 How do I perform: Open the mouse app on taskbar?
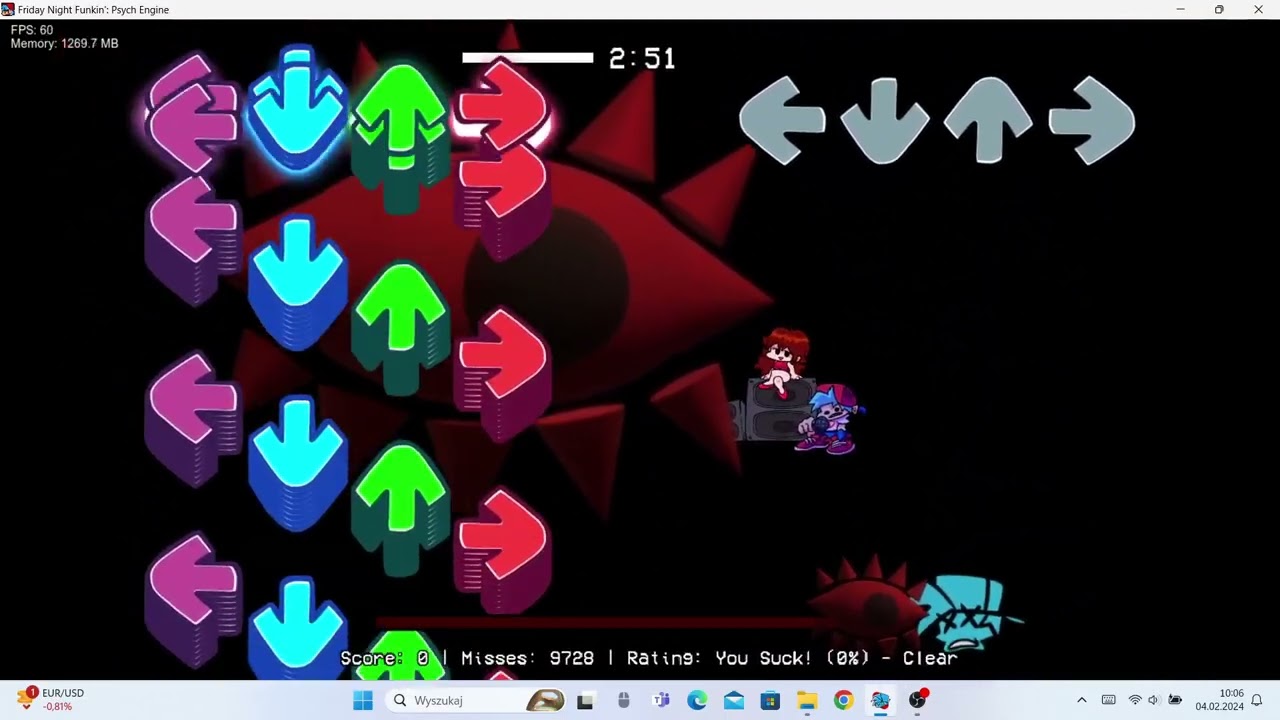[x=623, y=700]
